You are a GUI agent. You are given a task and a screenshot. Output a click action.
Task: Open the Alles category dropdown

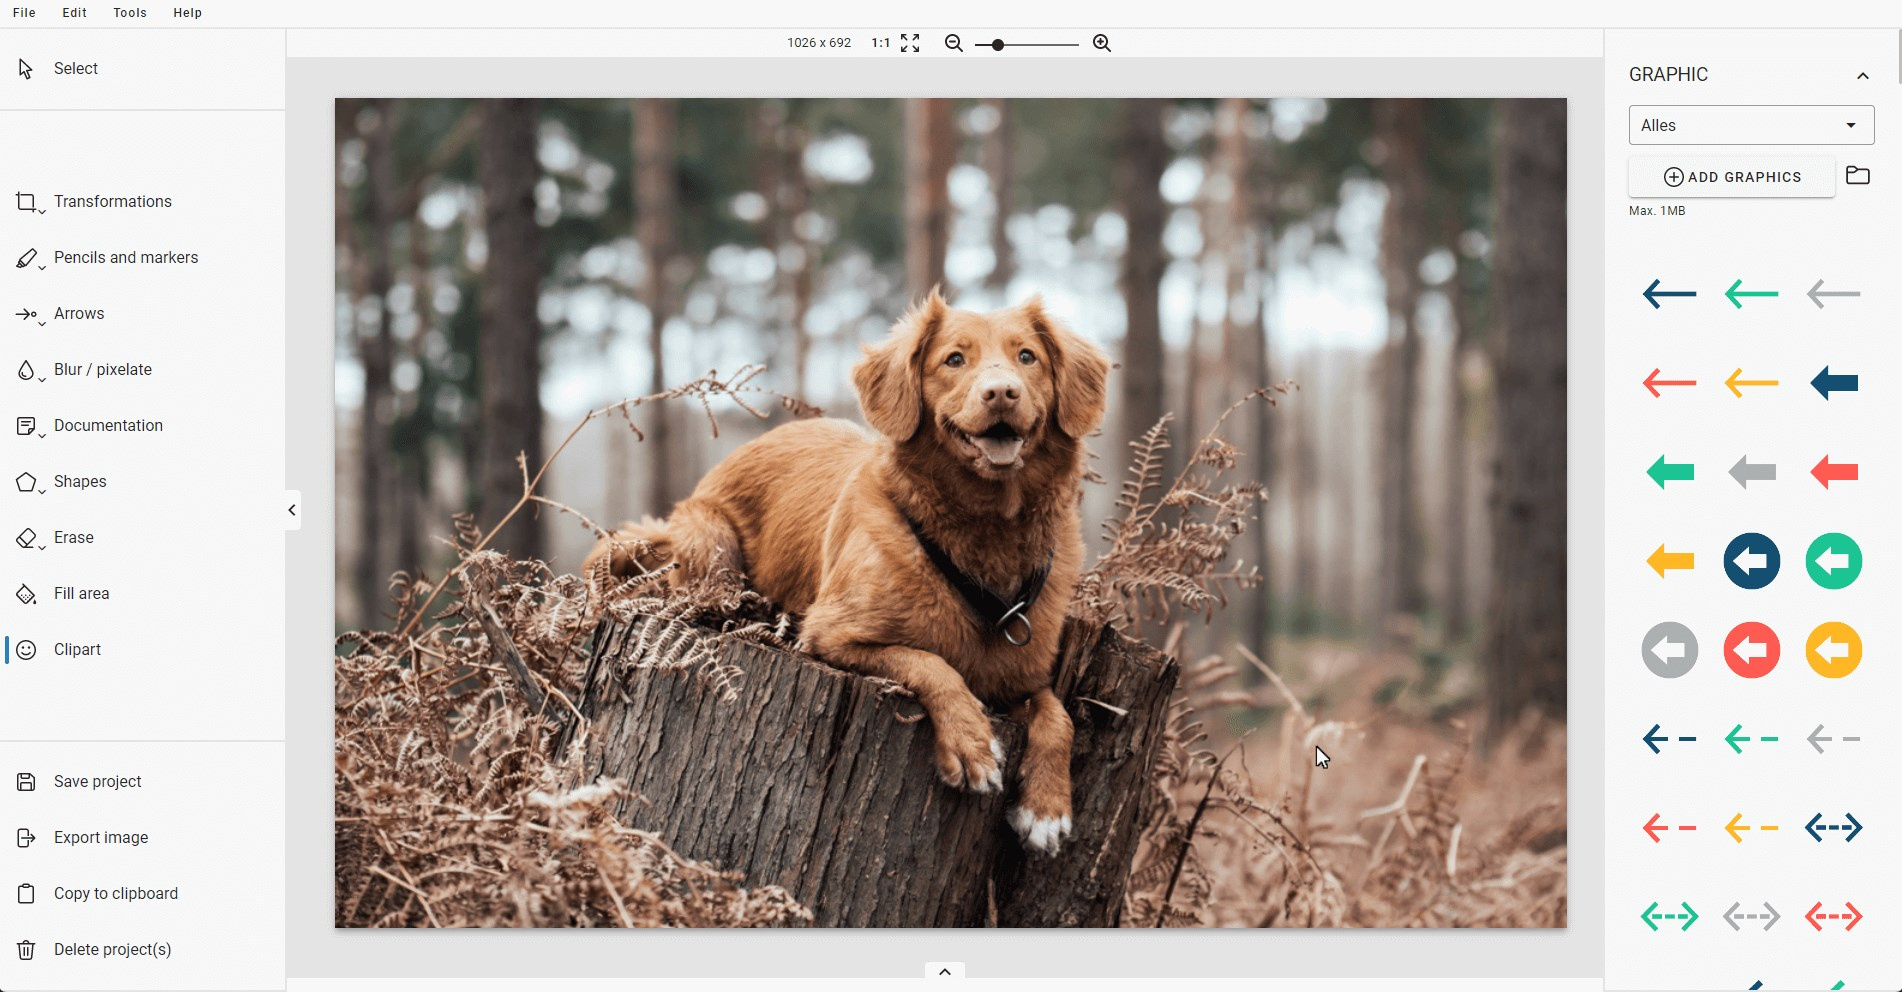pyautogui.click(x=1750, y=126)
